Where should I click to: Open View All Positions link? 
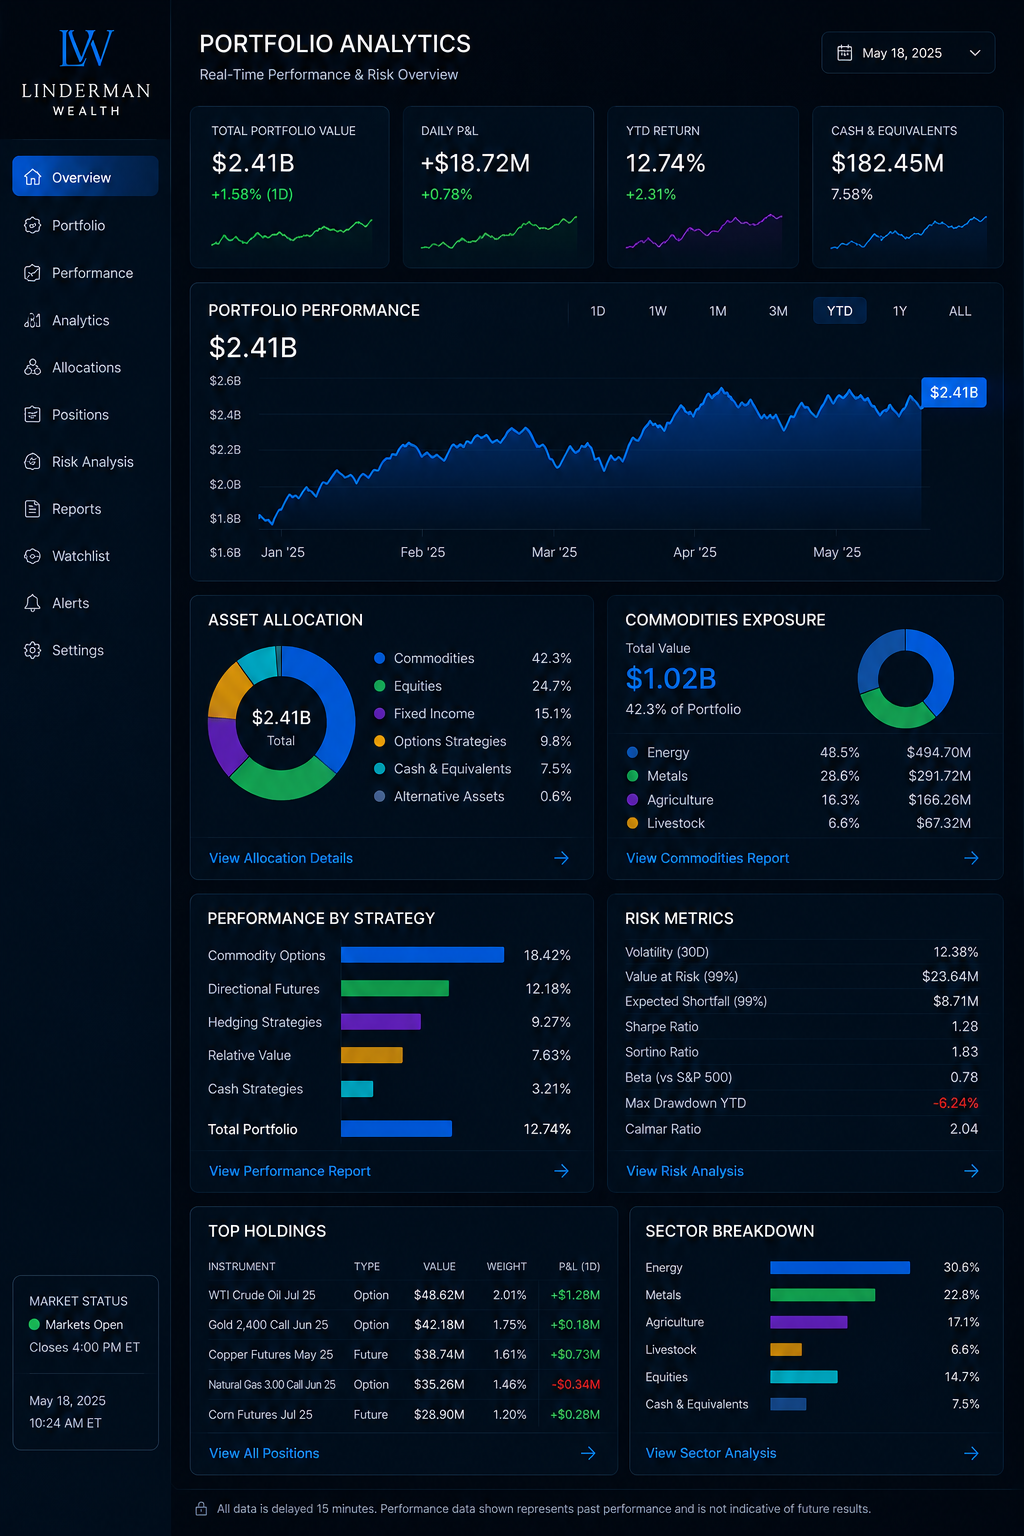point(264,1453)
